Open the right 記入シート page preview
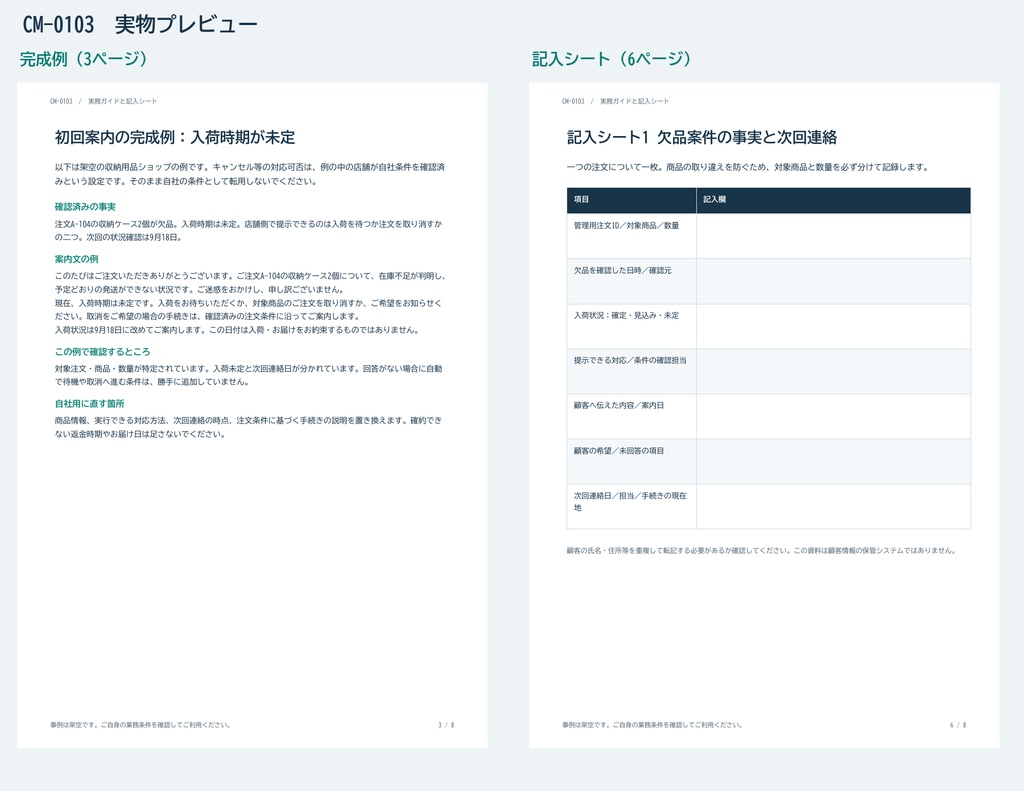The width and height of the screenshot is (1024, 791). click(764, 415)
